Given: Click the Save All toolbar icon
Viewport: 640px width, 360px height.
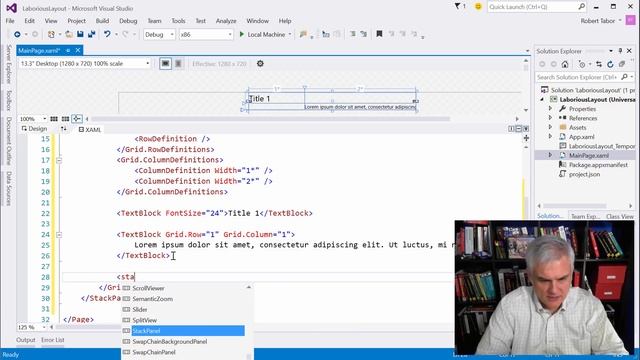Looking at the screenshot, I should point(91,34).
